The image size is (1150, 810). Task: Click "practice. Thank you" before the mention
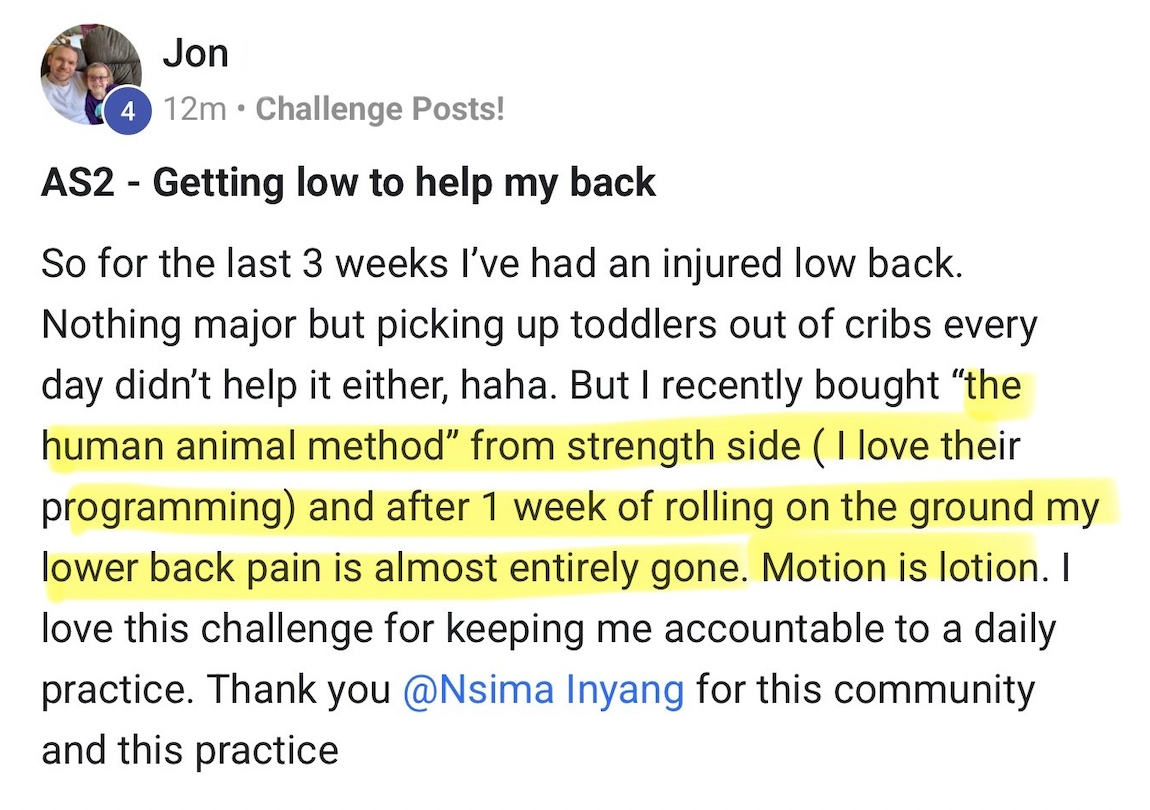216,690
